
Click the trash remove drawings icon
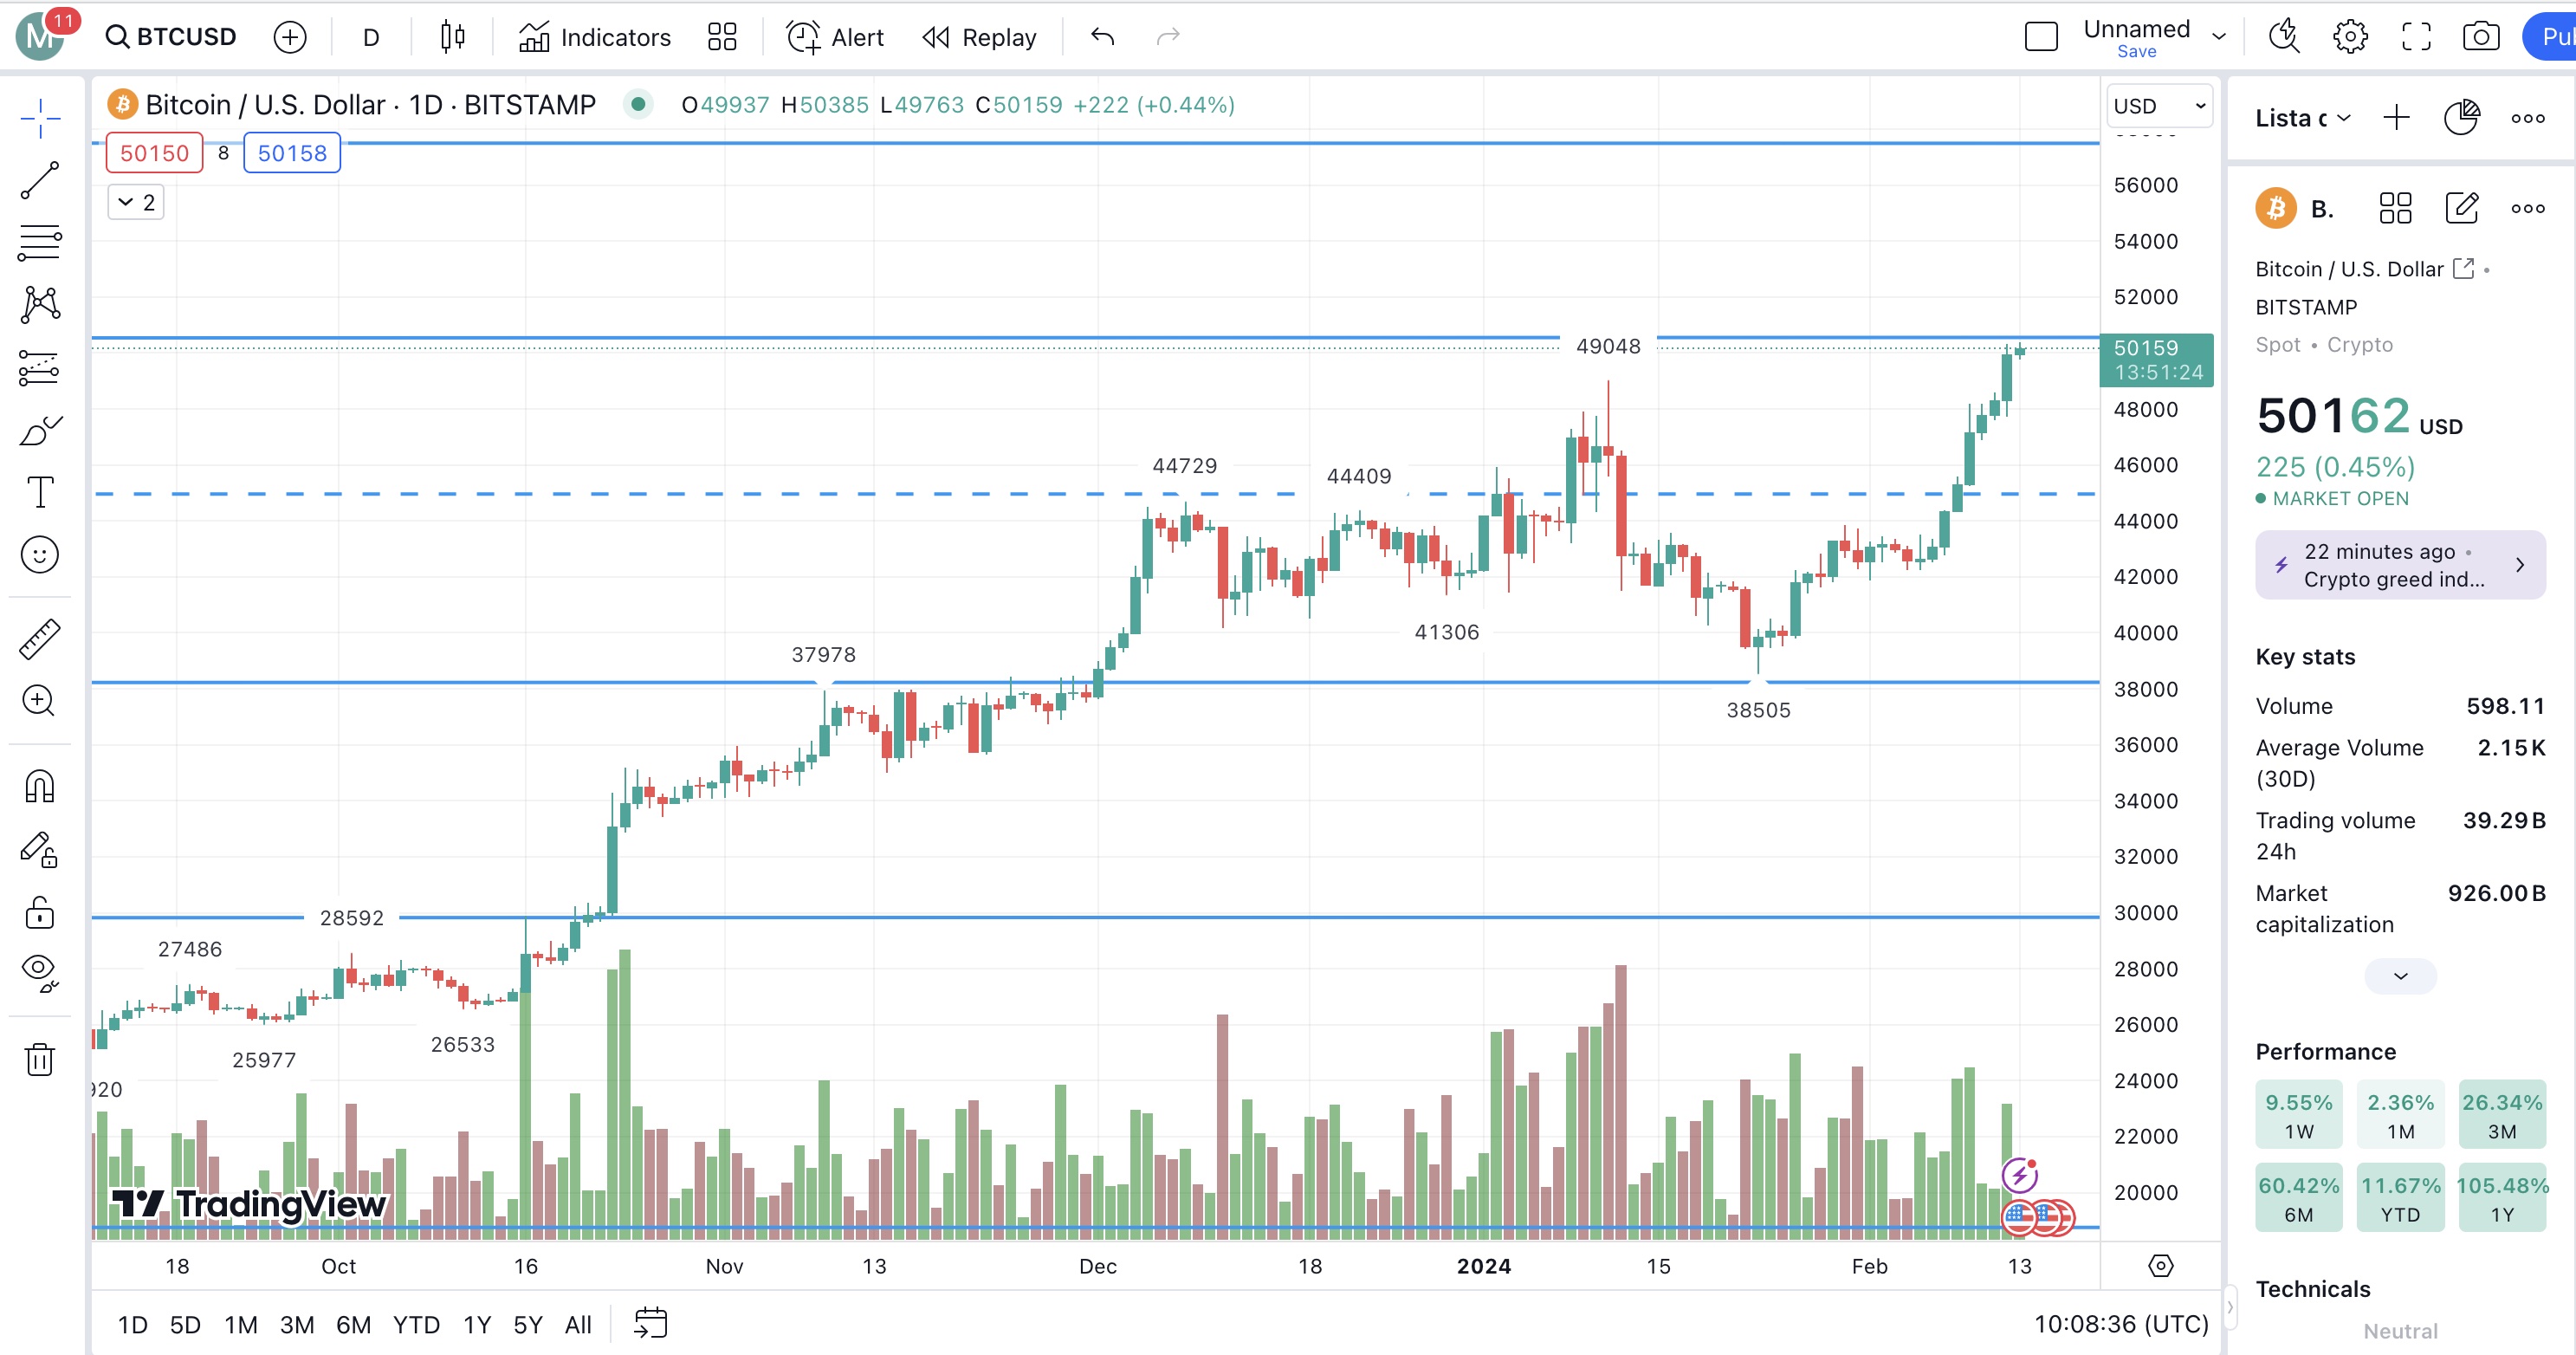pyautogui.click(x=40, y=1059)
